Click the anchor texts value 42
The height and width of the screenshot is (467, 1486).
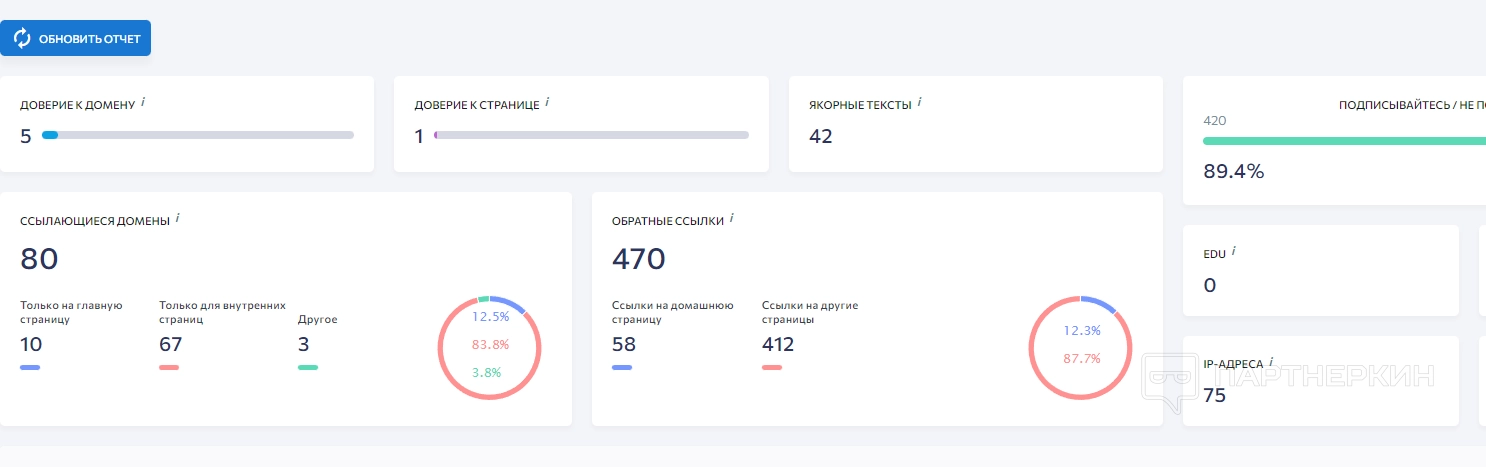pos(821,136)
